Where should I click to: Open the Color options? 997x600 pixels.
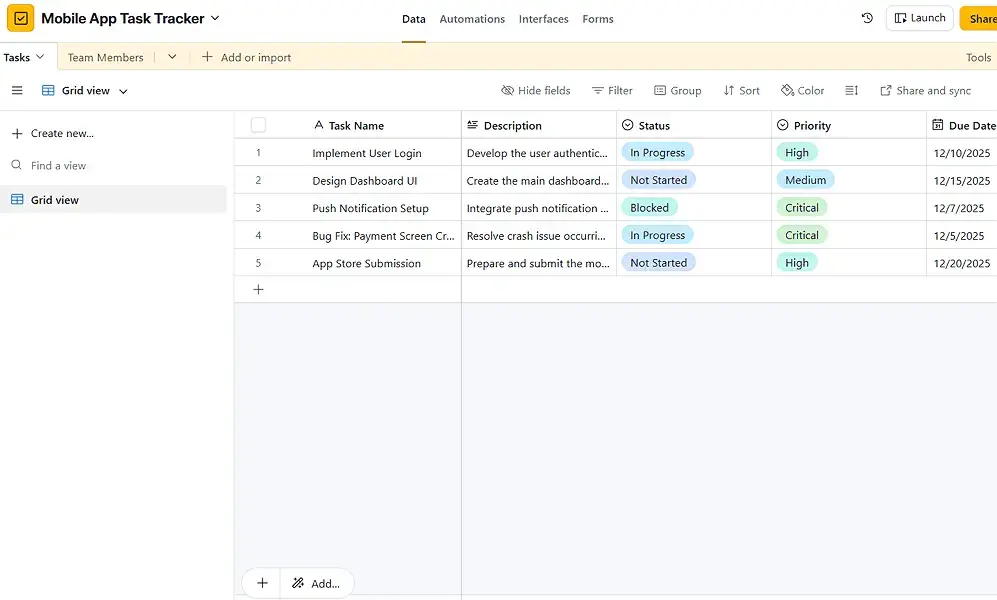pyautogui.click(x=802, y=90)
